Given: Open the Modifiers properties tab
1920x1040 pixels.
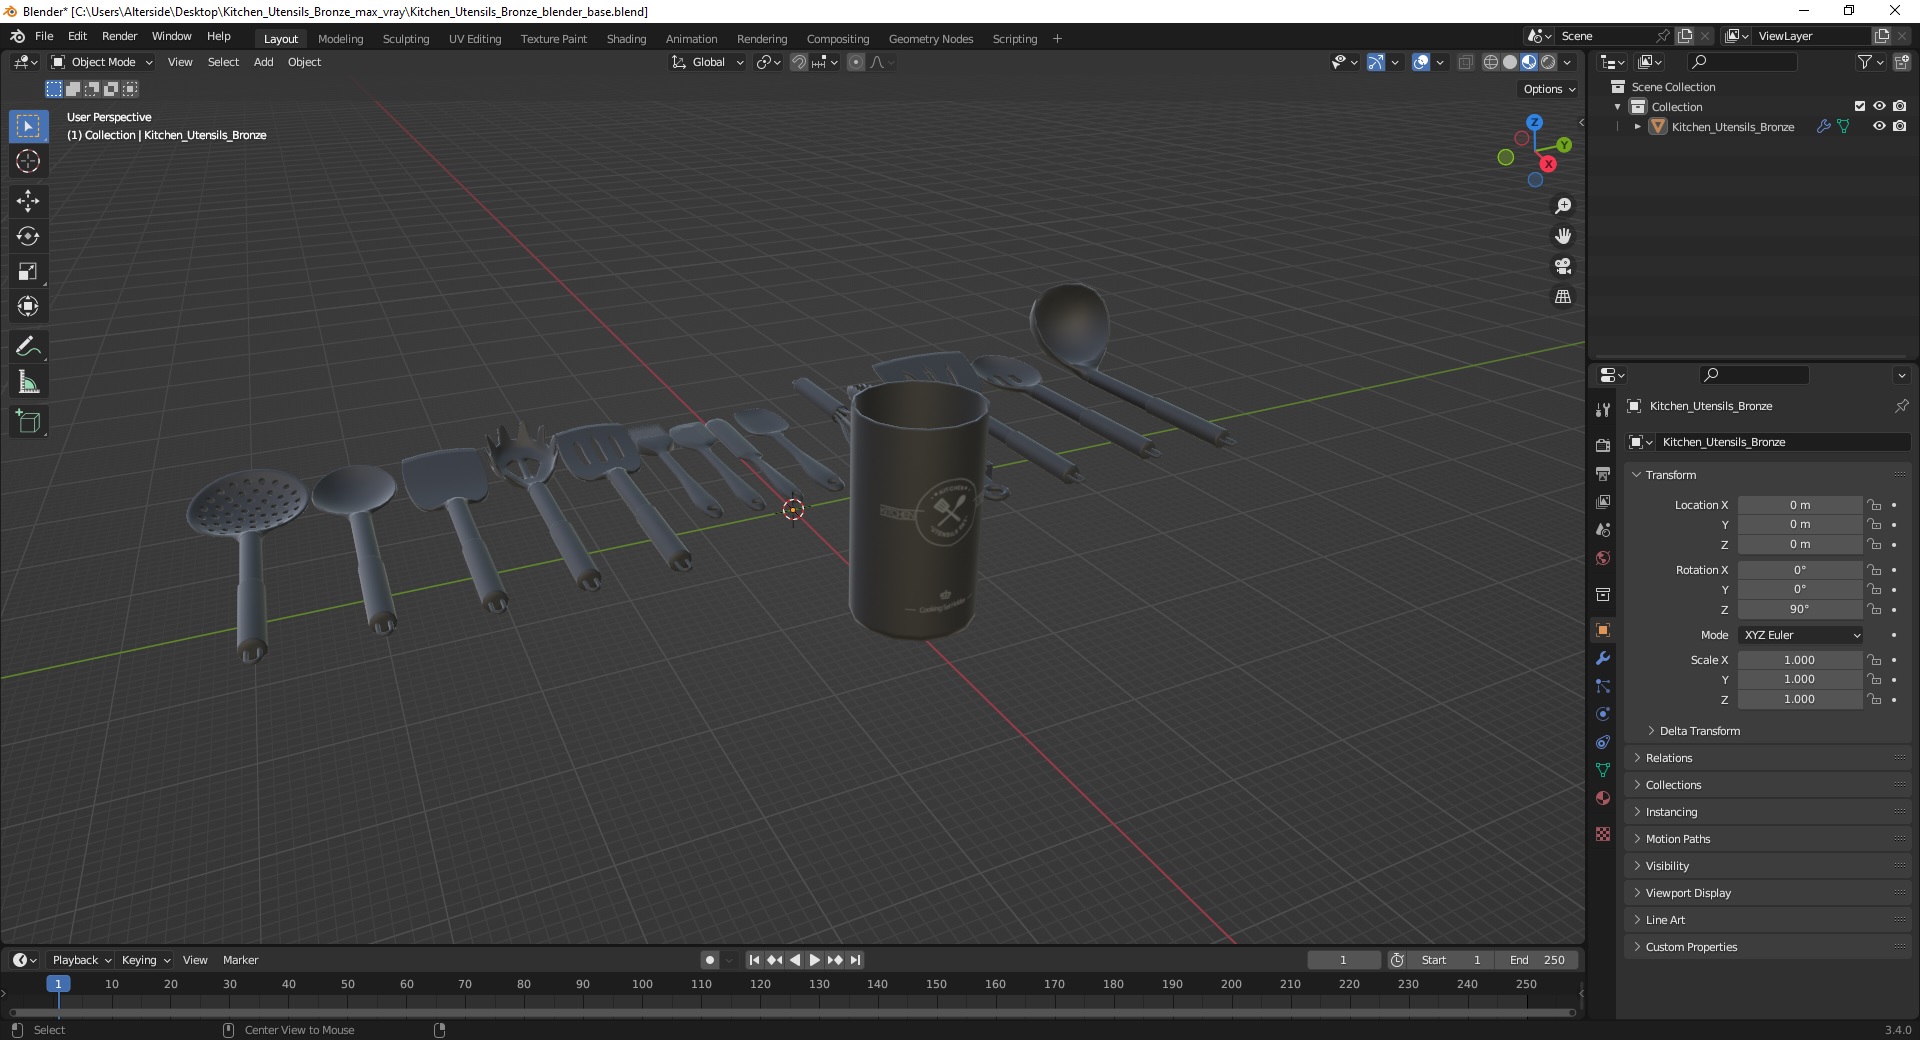Looking at the screenshot, I should [x=1603, y=658].
